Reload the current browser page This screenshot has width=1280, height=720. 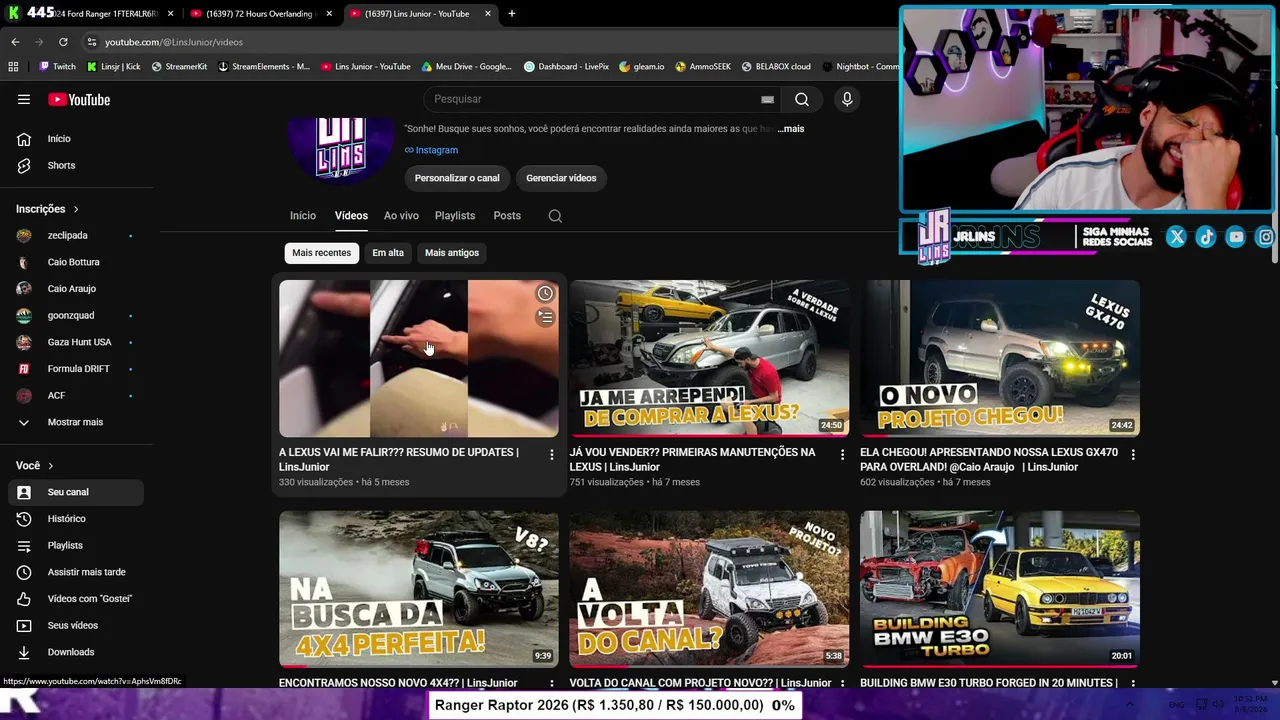click(x=63, y=42)
